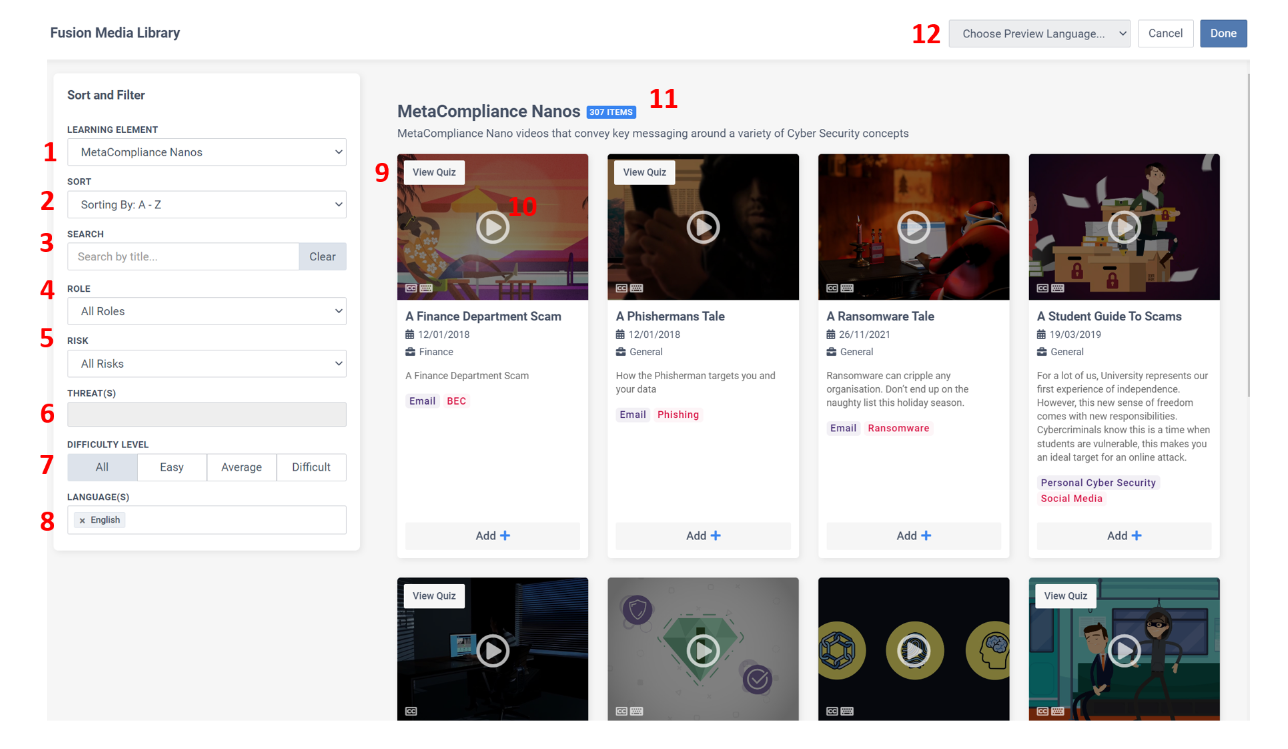Click keyboard icon on Ransomware Tale thumbnail
1288x749 pixels.
(847, 288)
